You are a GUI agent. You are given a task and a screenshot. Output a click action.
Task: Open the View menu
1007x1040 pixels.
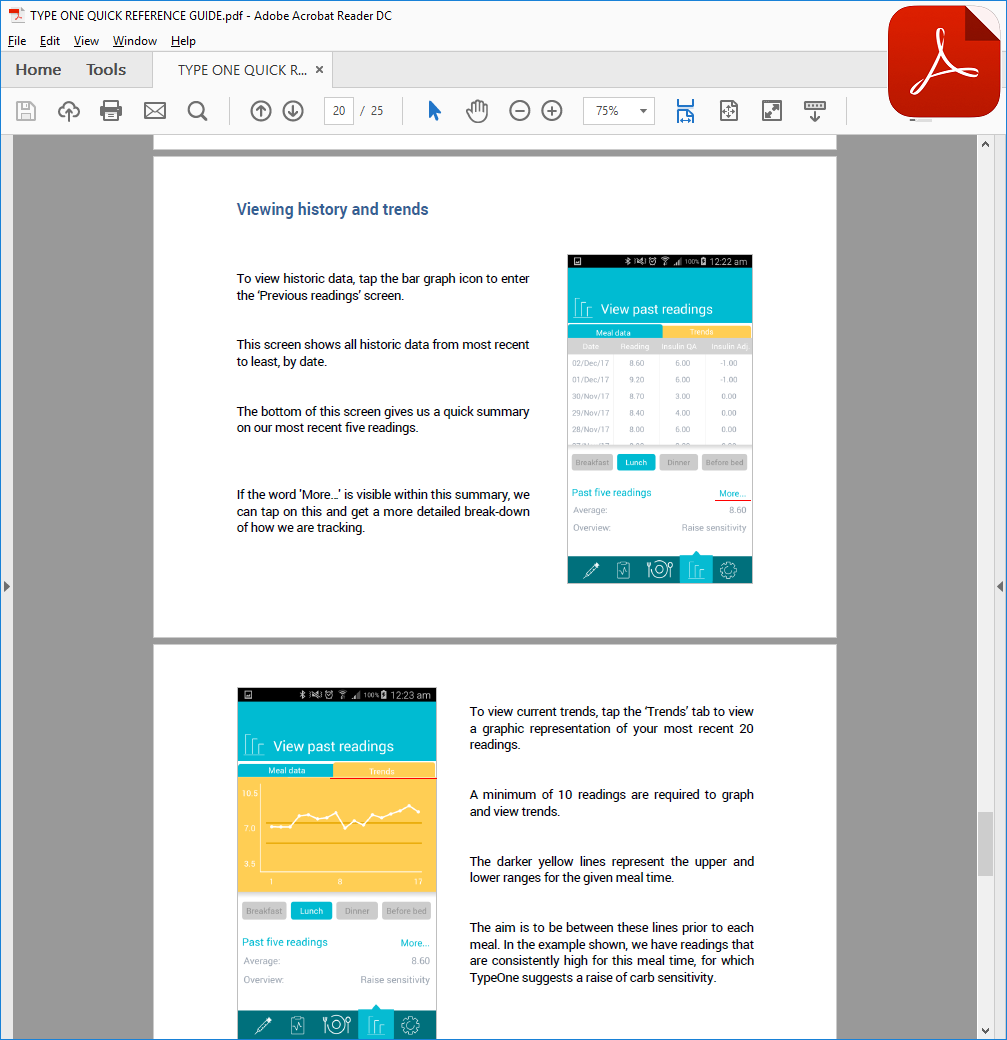click(86, 41)
